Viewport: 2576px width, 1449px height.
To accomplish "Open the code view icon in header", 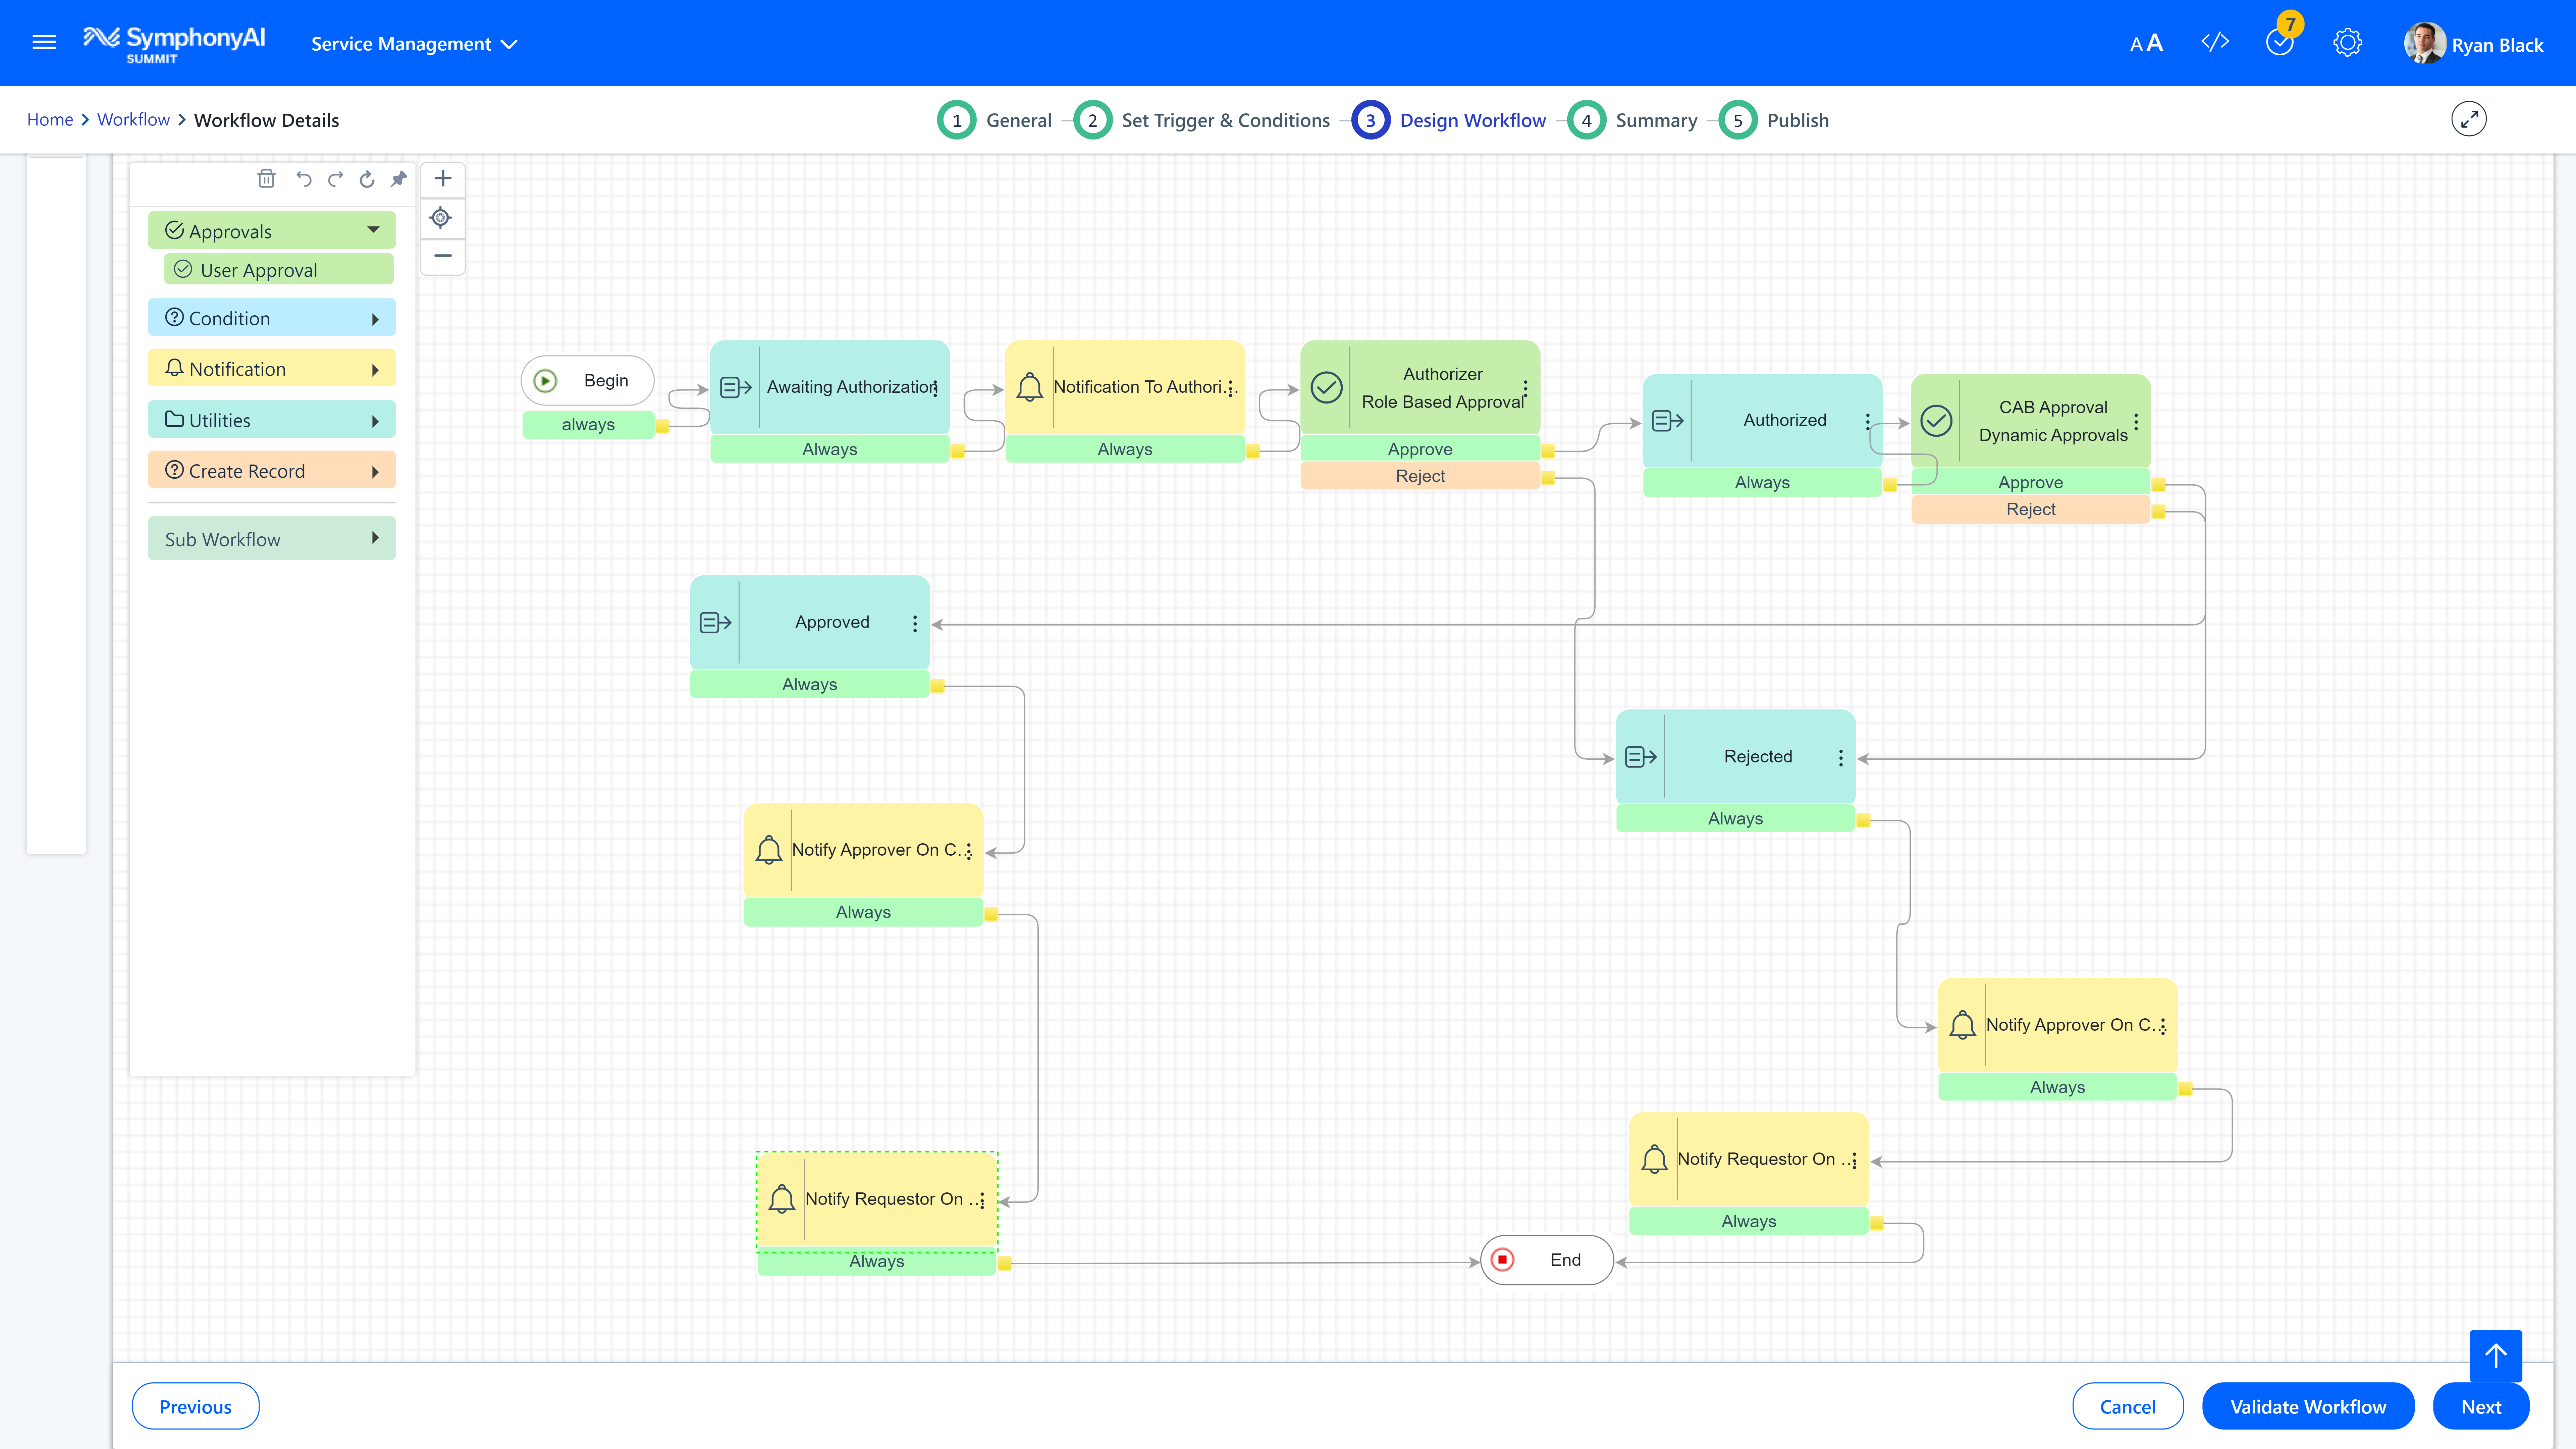I will coord(2215,42).
